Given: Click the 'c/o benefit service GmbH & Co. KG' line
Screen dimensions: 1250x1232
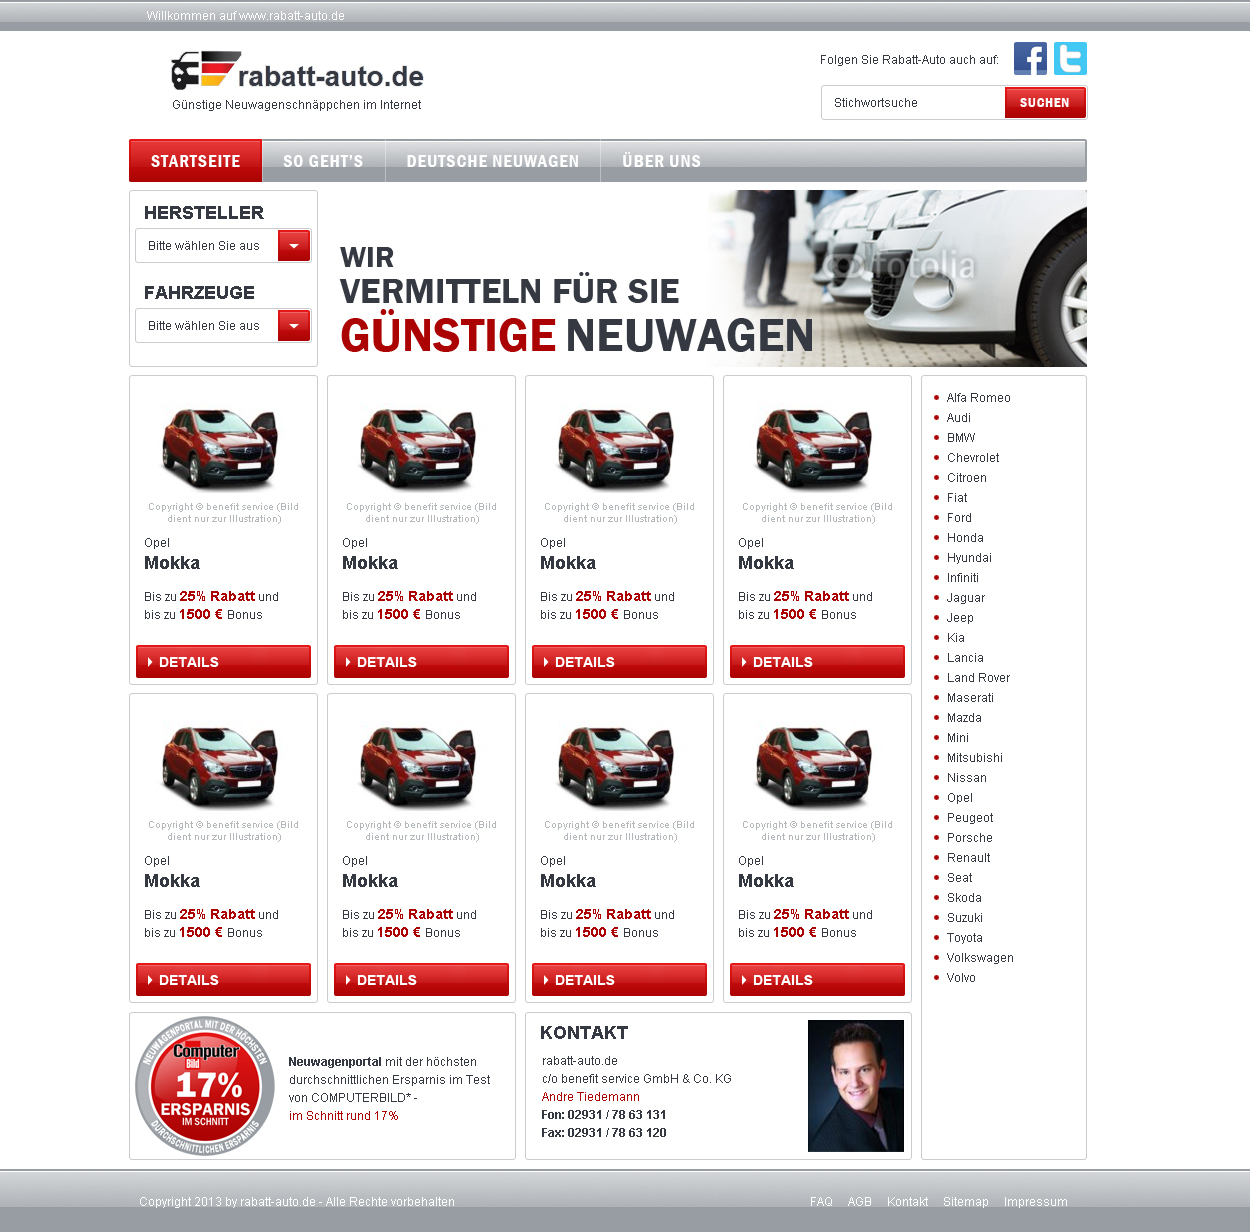Looking at the screenshot, I should (x=637, y=1079).
